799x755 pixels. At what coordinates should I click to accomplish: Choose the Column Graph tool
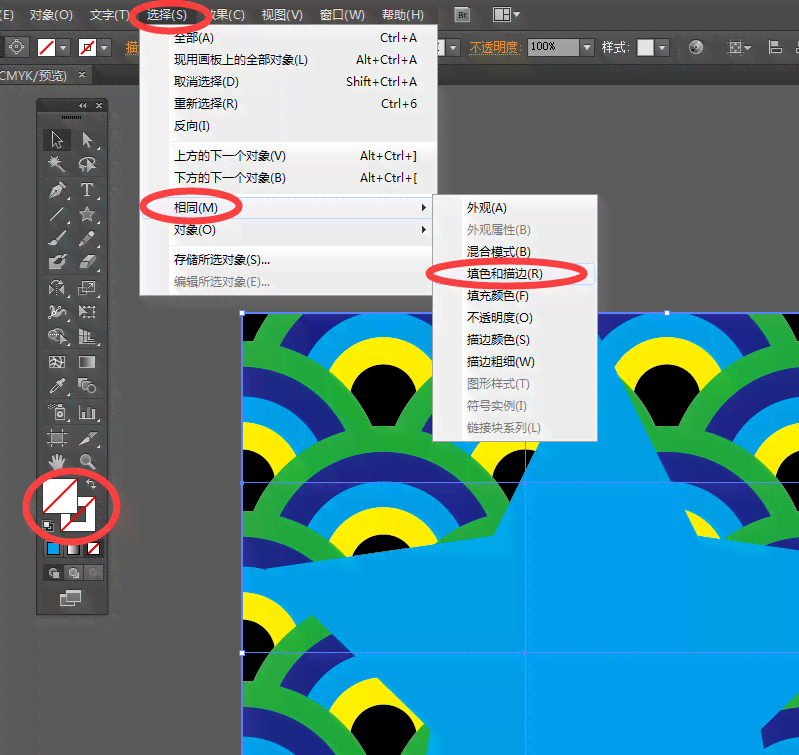(87, 412)
